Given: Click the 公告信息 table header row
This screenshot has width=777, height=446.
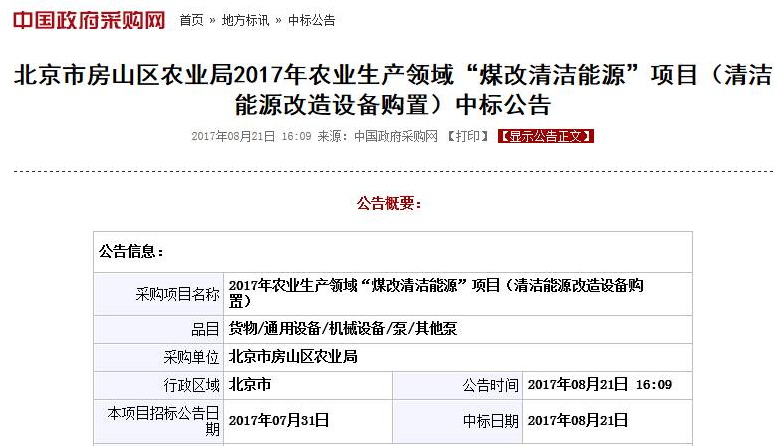Looking at the screenshot, I should [392, 252].
